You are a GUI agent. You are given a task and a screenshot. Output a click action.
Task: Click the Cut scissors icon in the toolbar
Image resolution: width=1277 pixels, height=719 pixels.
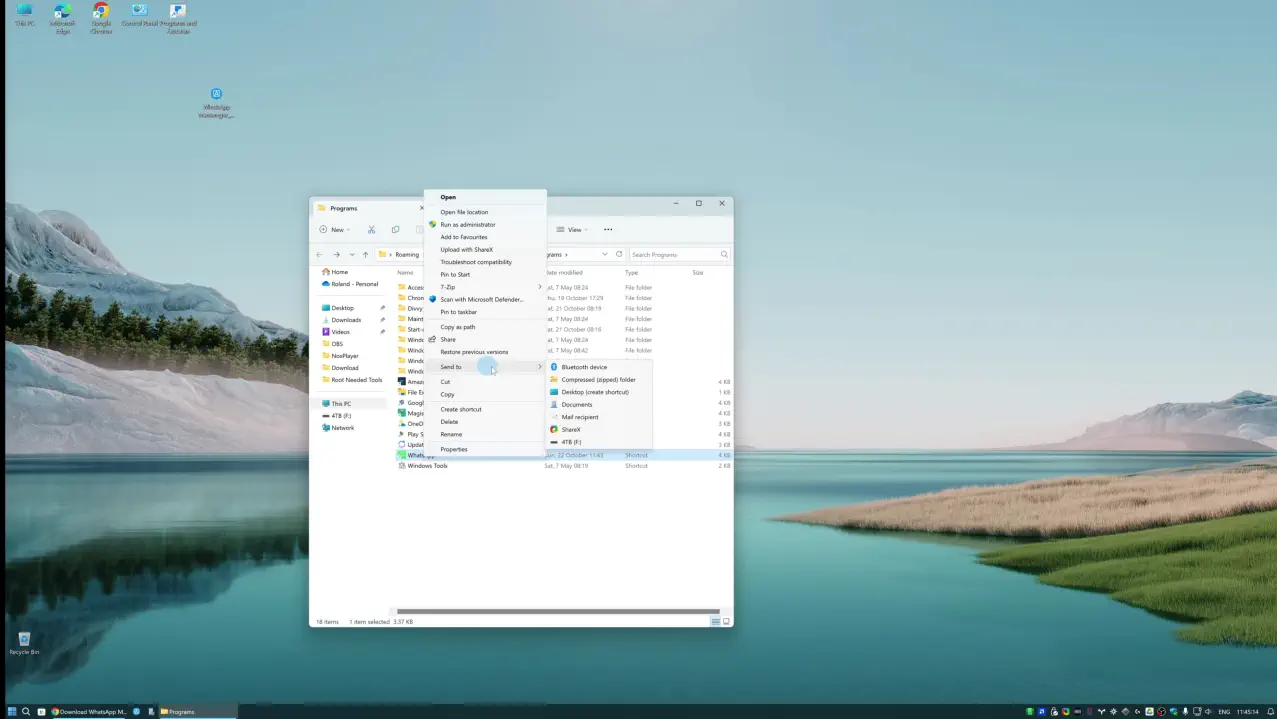pos(371,230)
